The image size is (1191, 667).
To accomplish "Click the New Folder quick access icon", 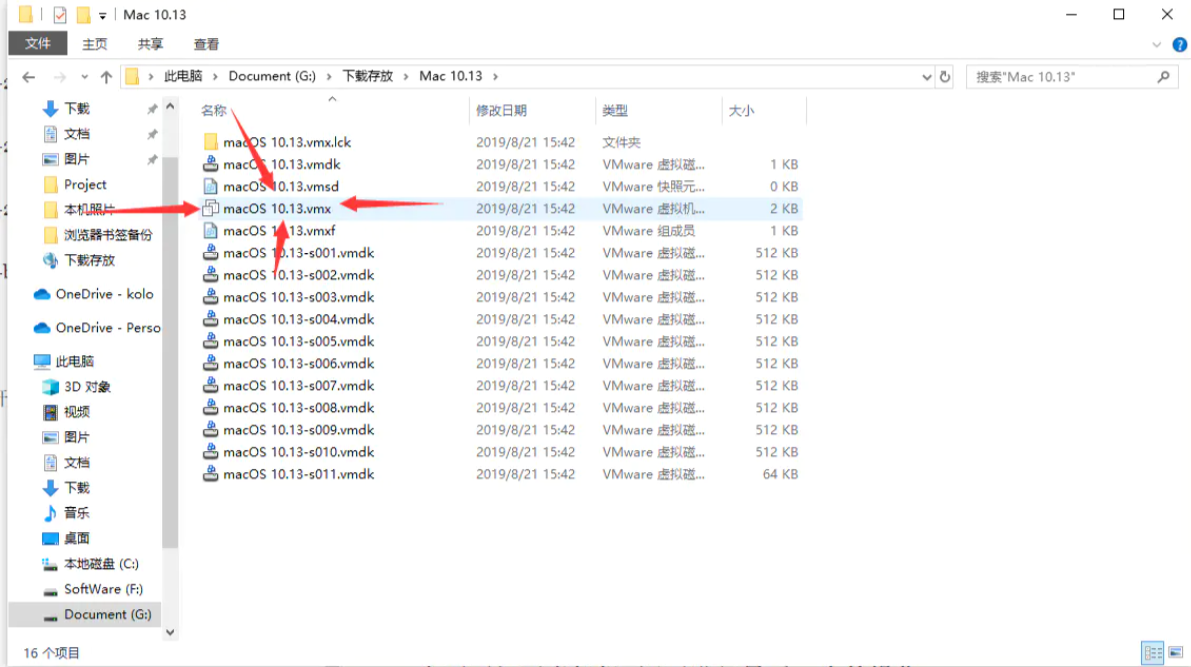I will pyautogui.click(x=83, y=14).
